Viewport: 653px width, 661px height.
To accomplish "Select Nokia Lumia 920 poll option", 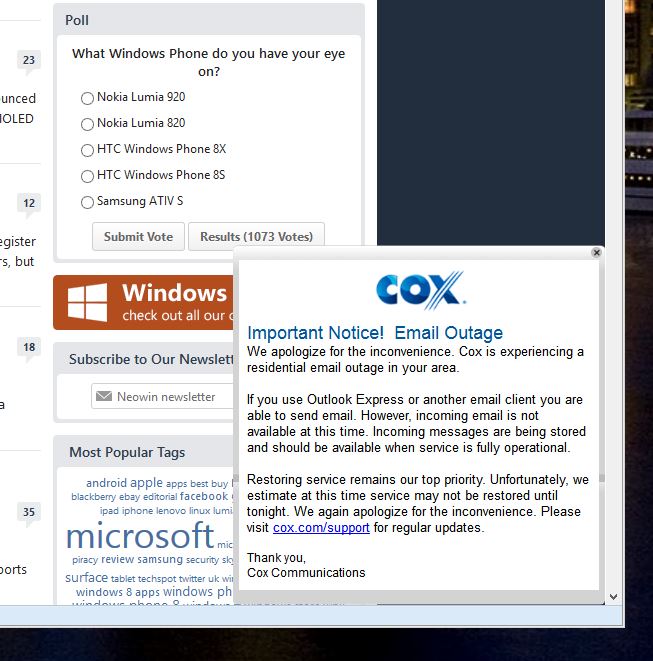I will point(87,98).
